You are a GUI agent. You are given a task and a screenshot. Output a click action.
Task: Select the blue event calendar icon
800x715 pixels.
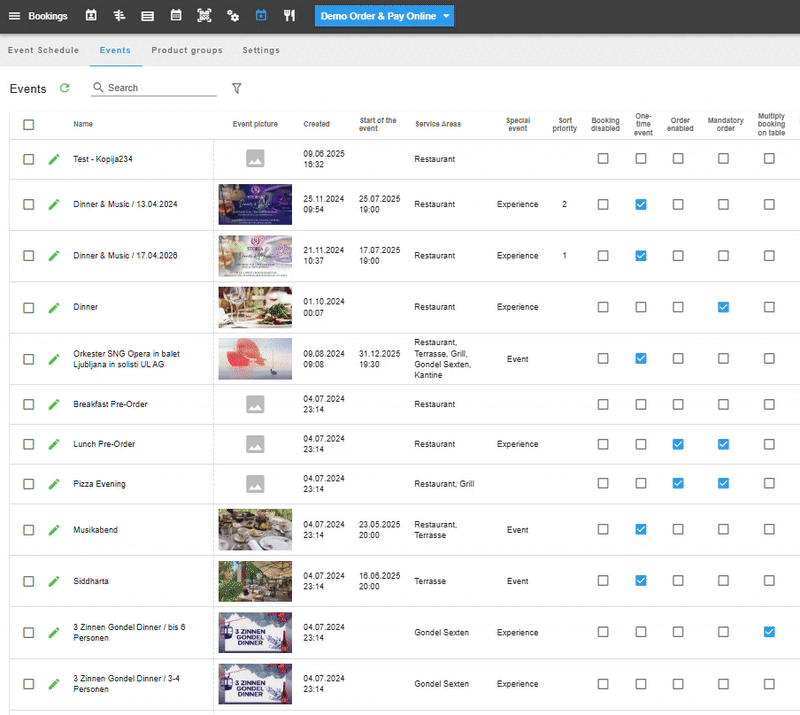pos(261,15)
